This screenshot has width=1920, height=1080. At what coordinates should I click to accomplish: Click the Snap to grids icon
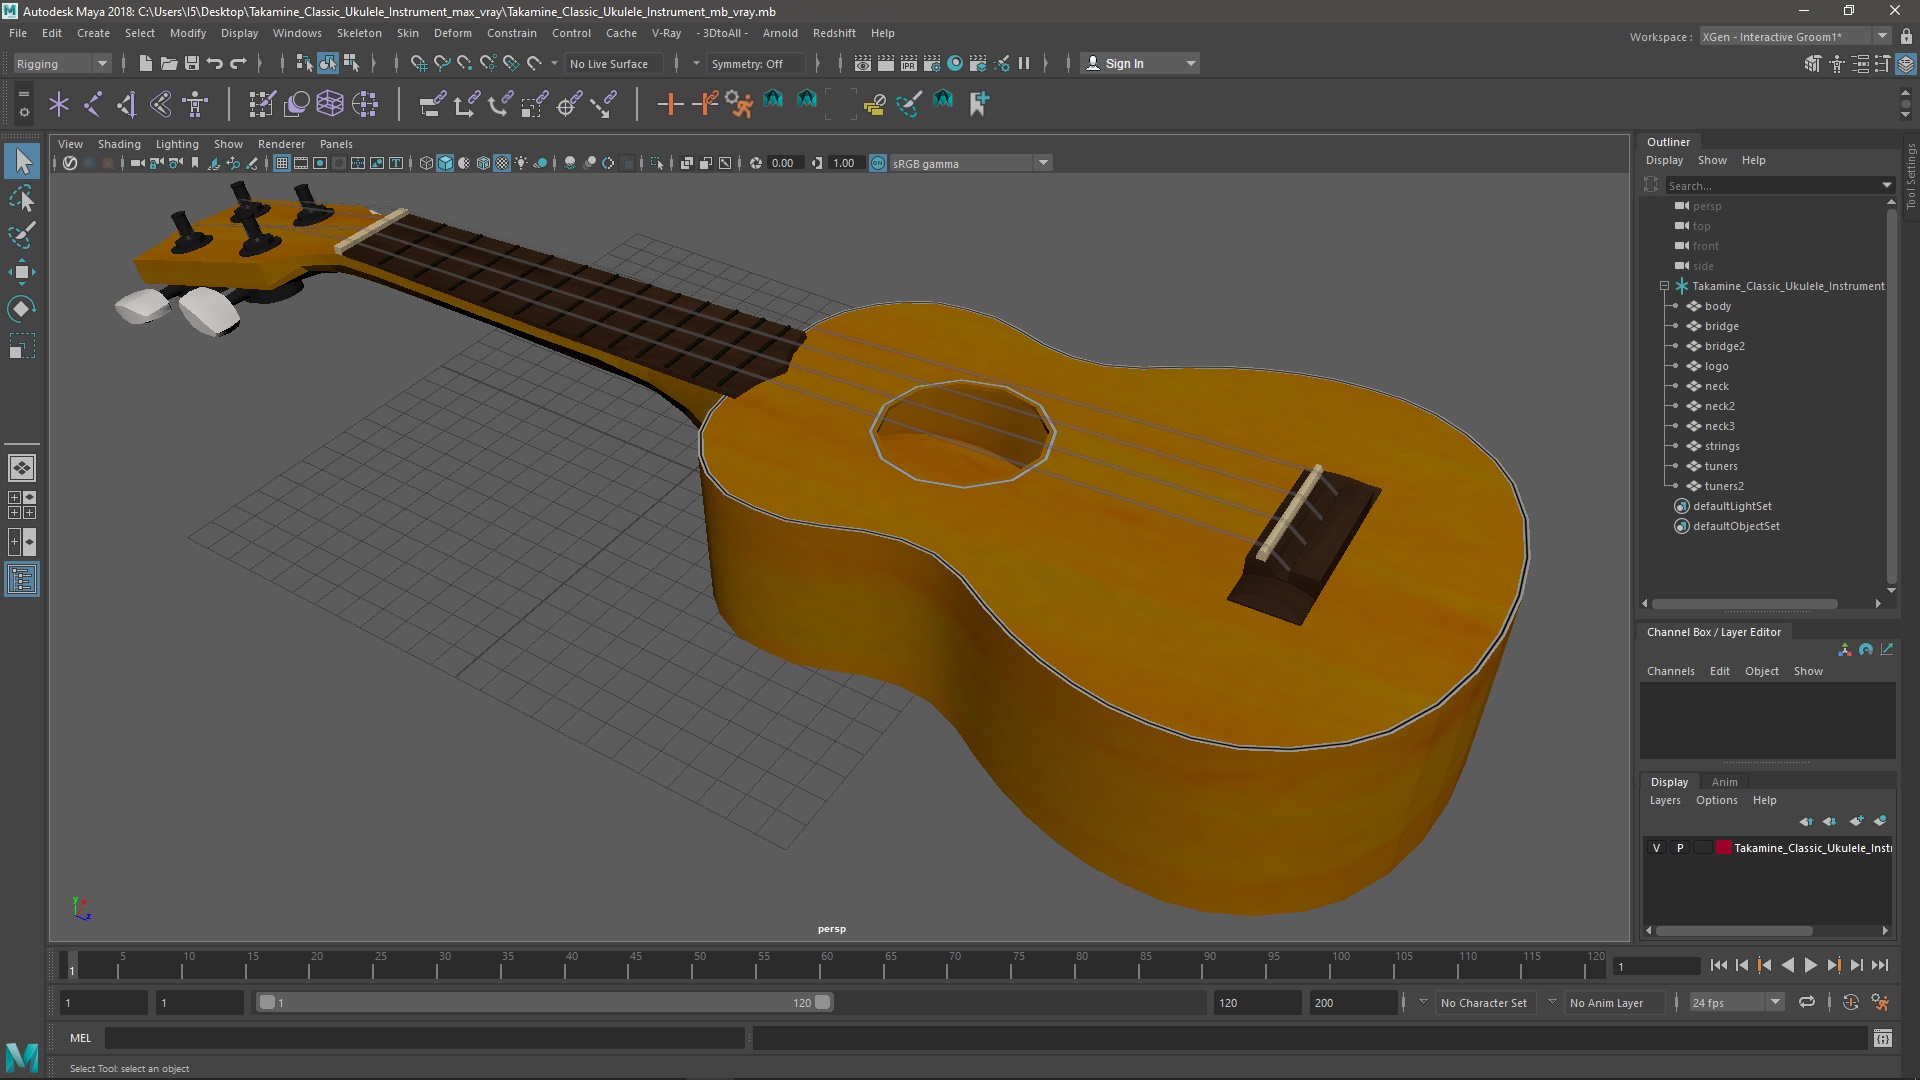pyautogui.click(x=418, y=63)
